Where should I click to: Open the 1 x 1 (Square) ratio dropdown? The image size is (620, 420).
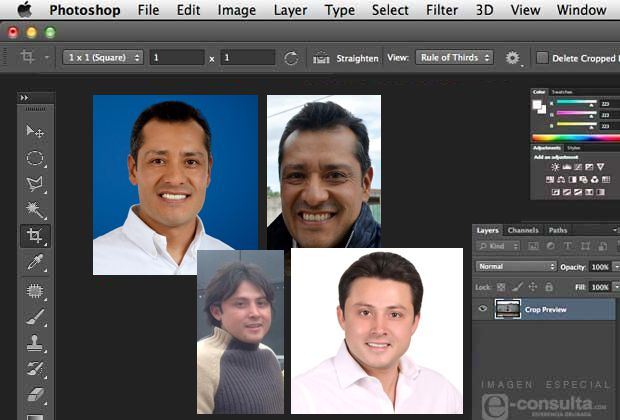[103, 58]
